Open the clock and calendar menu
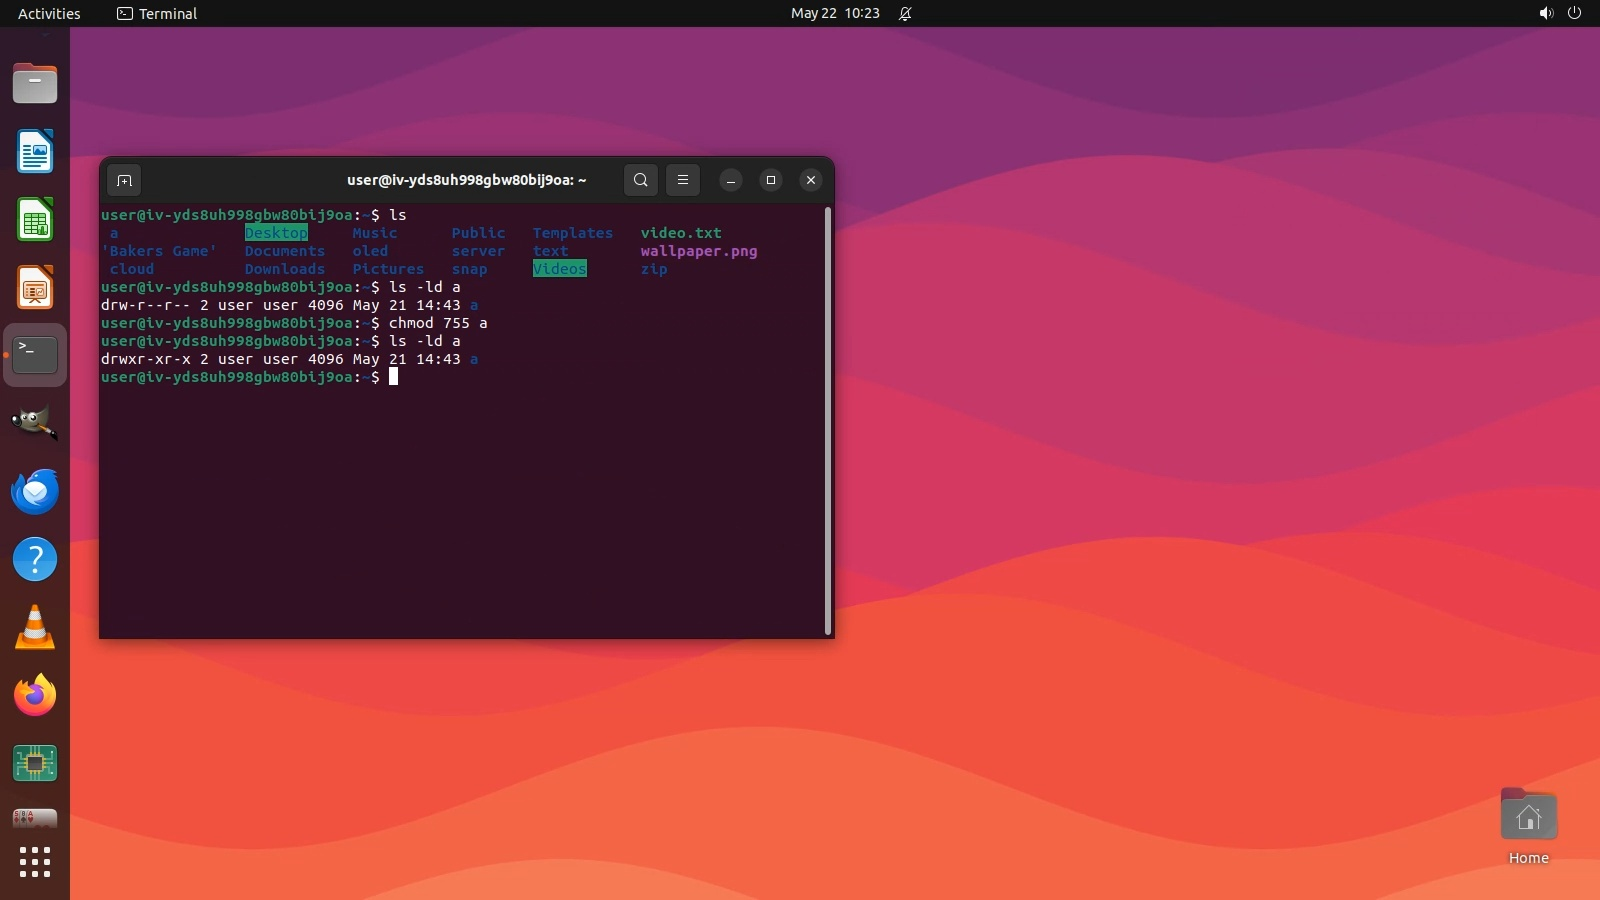Viewport: 1600px width, 900px height. 835,13
